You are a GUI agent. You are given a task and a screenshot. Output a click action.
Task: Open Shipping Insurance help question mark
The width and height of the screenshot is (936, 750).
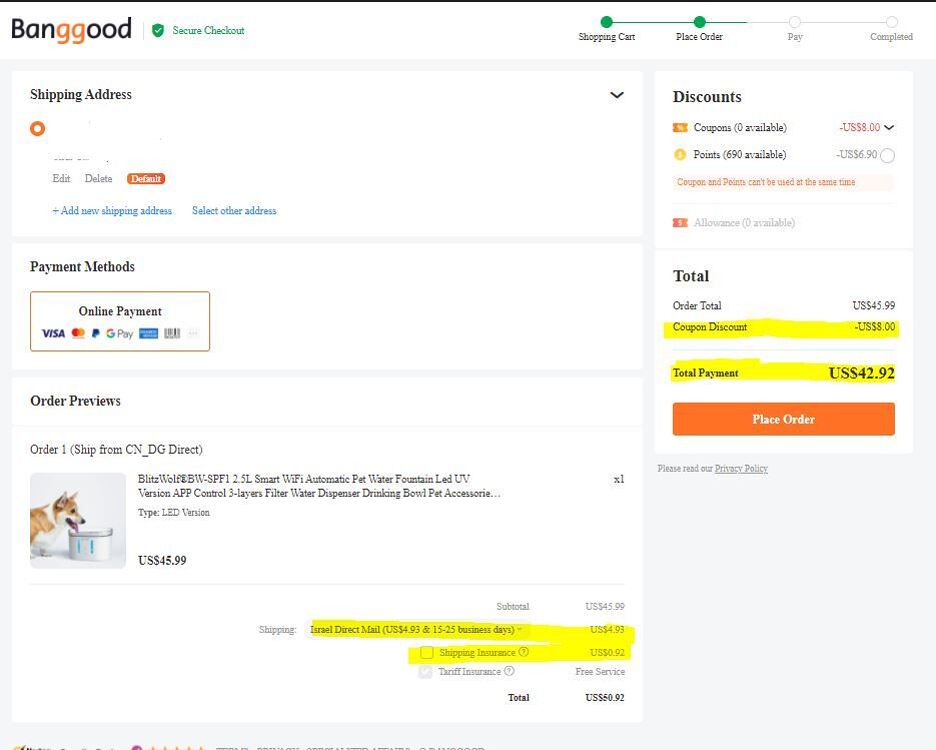tap(524, 652)
